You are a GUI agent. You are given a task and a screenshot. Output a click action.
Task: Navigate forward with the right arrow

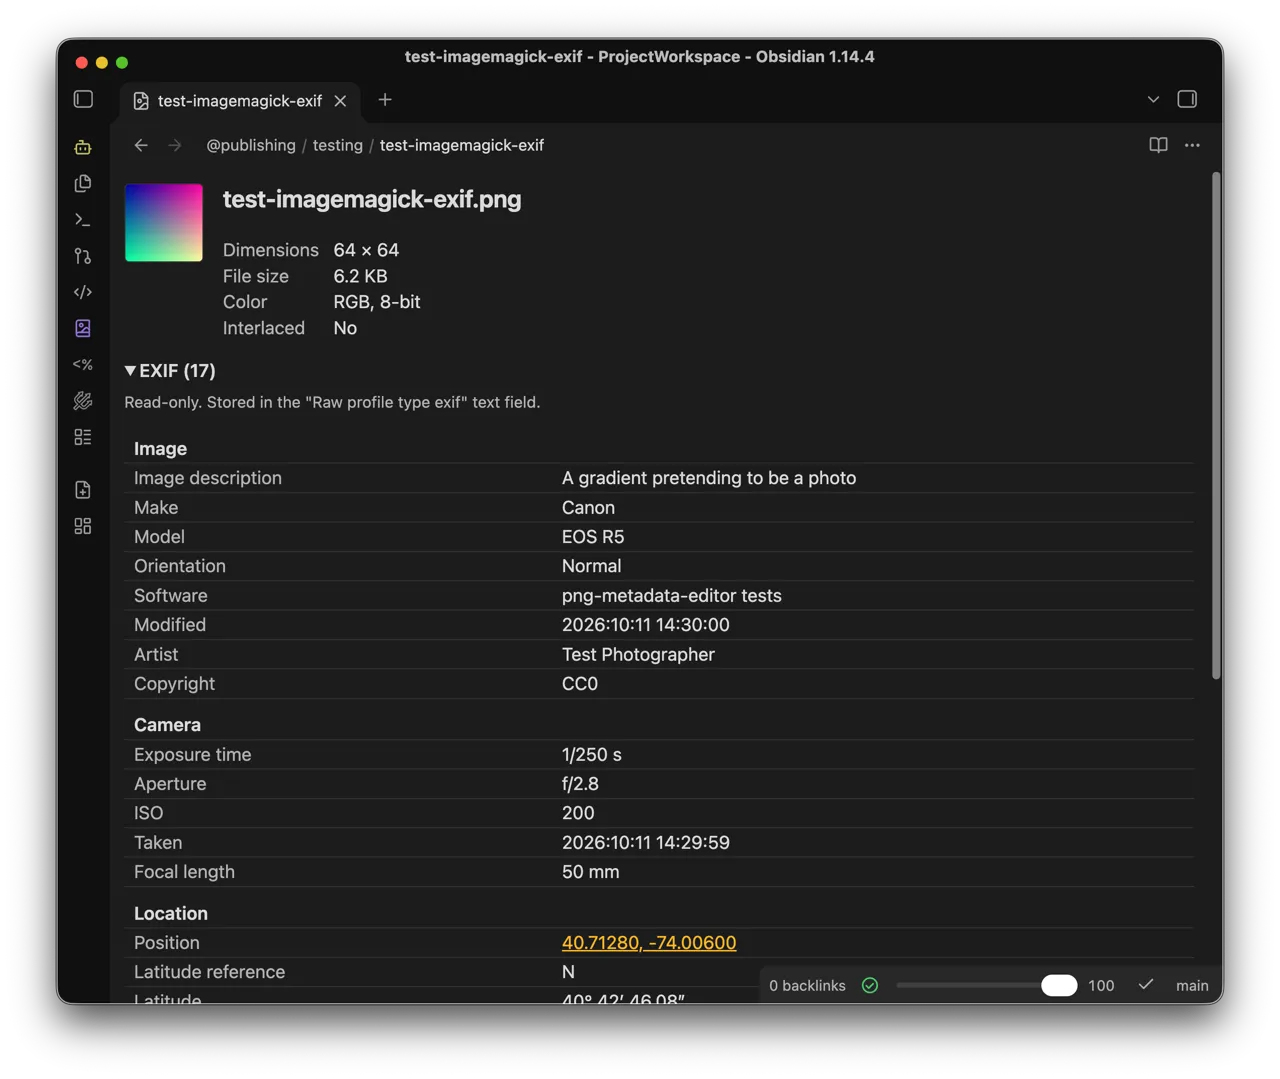[175, 145]
